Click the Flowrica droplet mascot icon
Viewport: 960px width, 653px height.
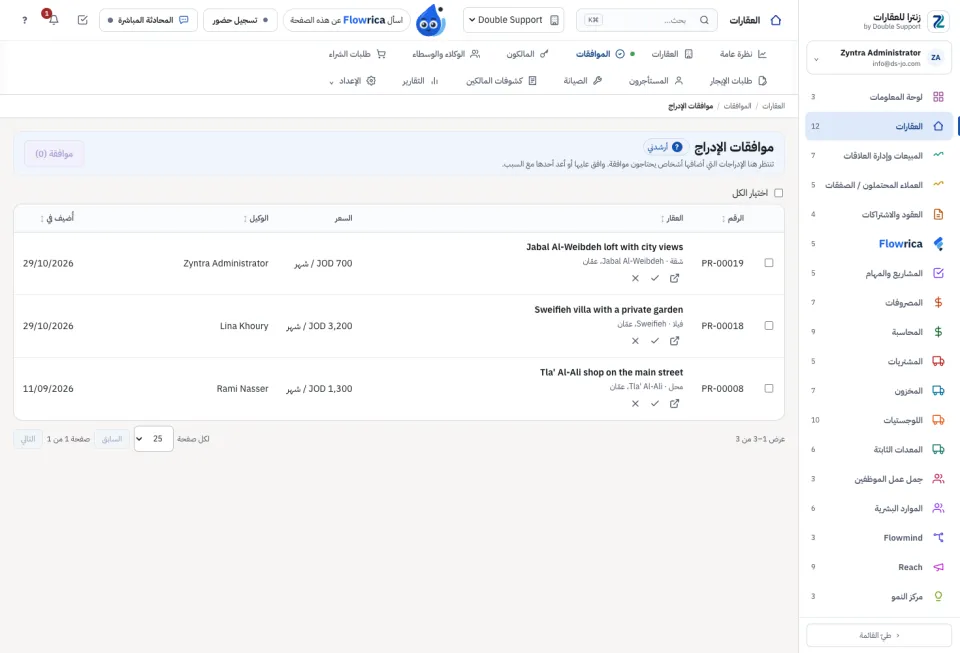(430, 20)
